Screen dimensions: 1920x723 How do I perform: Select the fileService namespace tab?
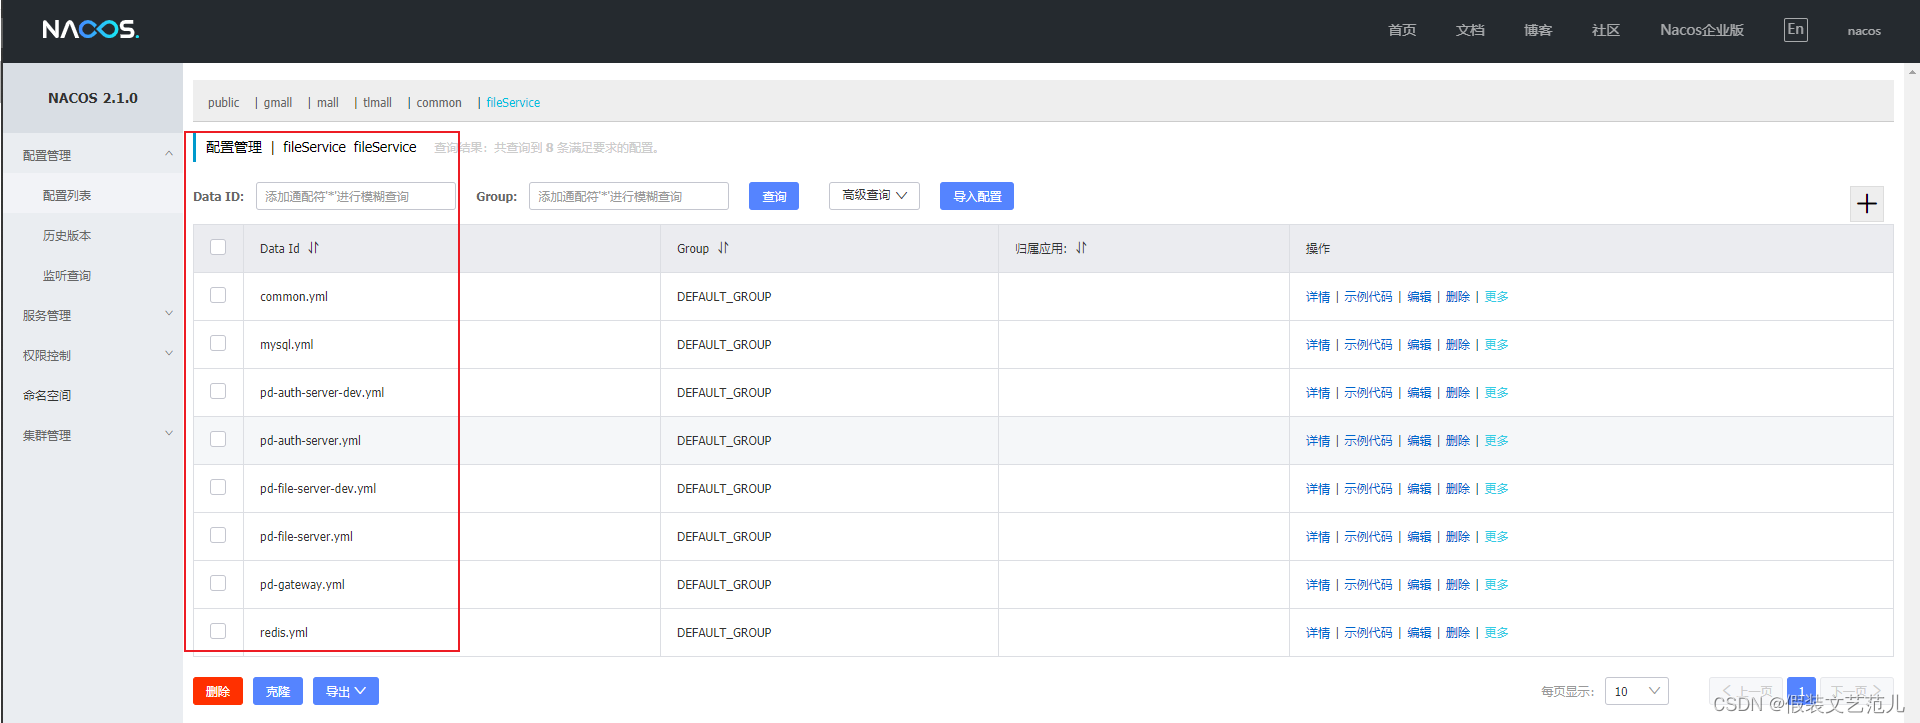click(513, 103)
